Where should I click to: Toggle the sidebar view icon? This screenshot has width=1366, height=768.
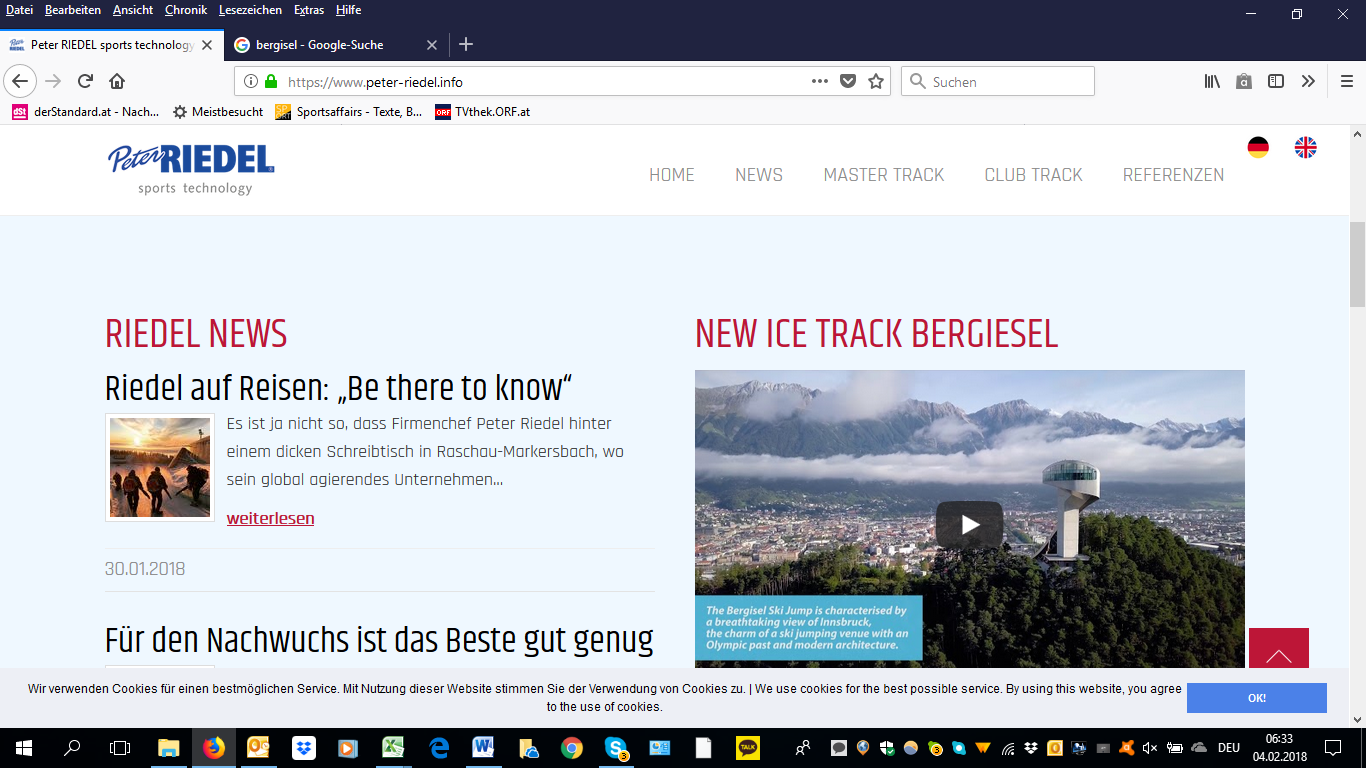pyautogui.click(x=1276, y=81)
